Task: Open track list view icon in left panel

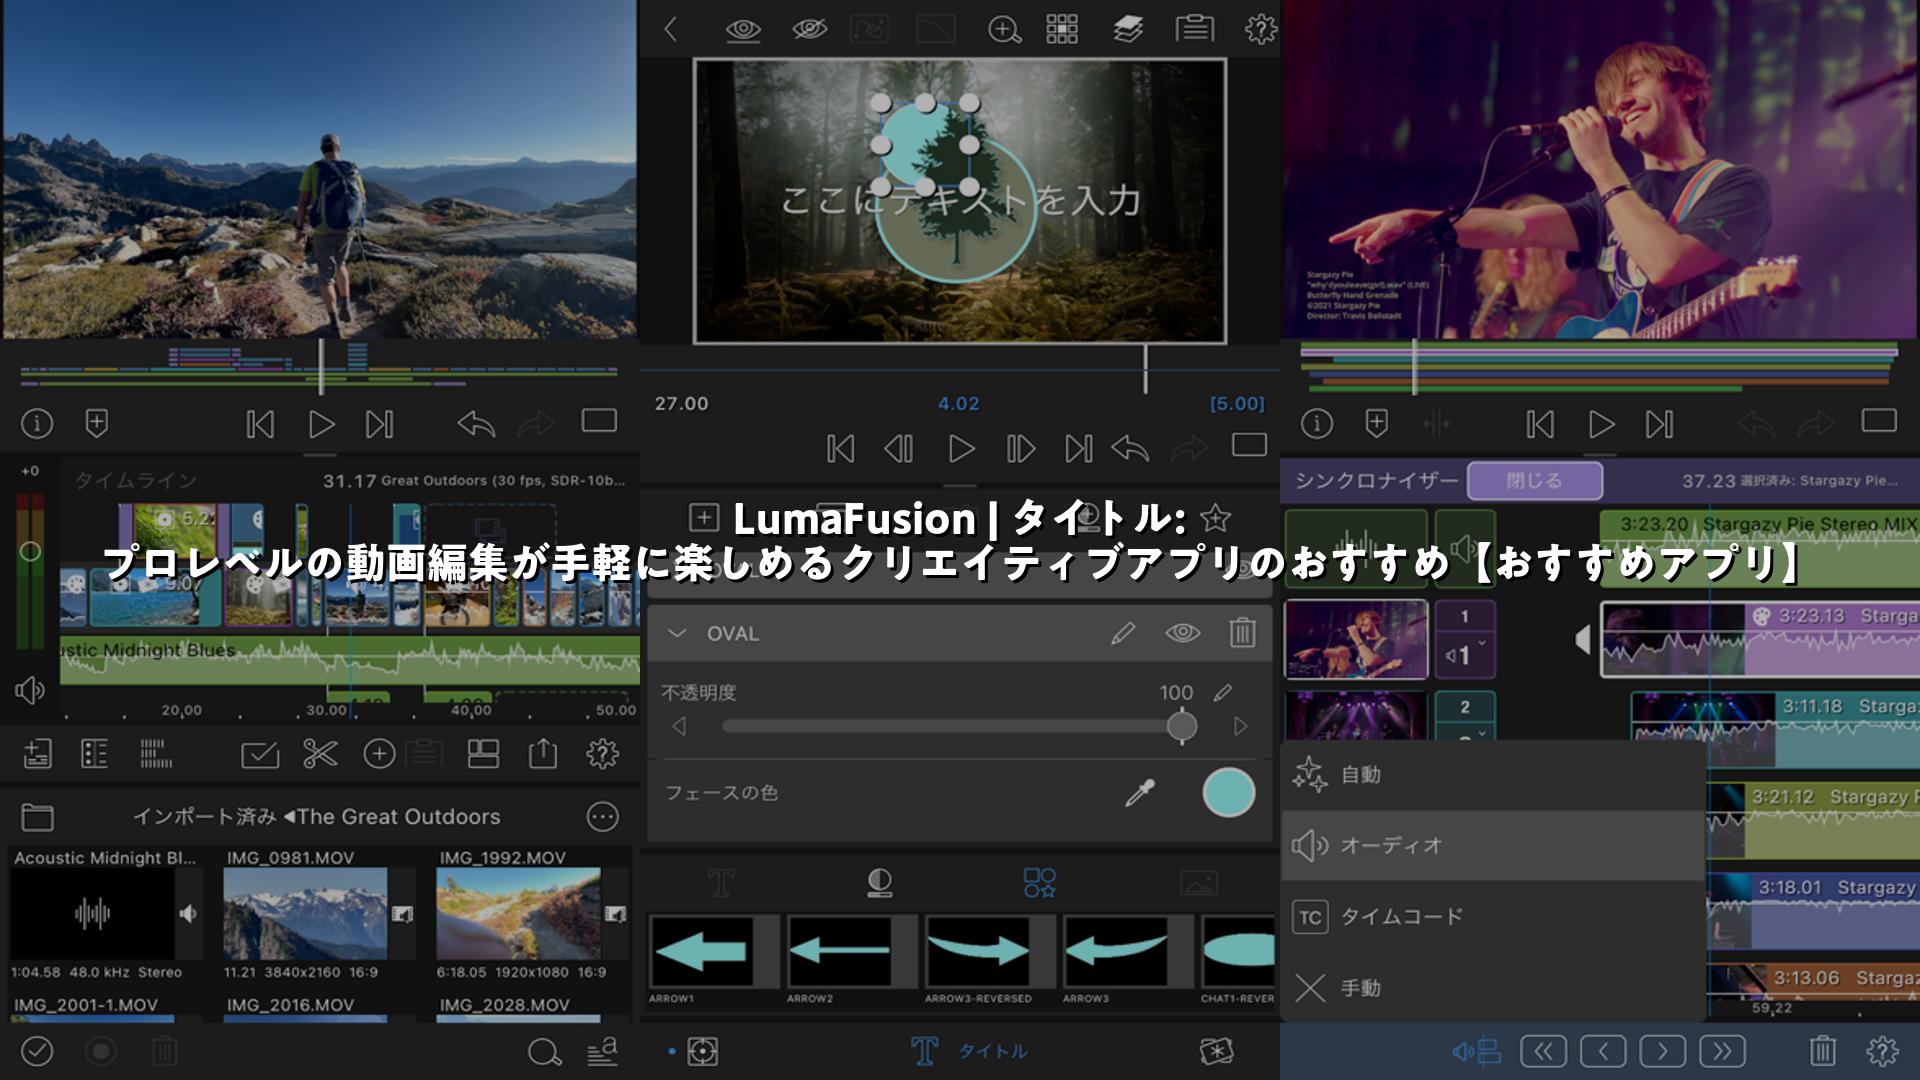Action: click(x=94, y=753)
